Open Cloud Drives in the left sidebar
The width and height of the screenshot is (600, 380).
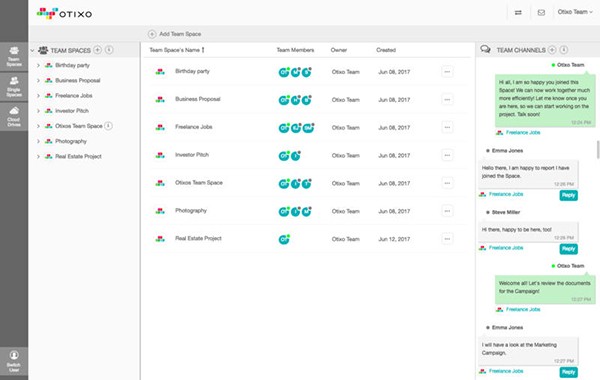[14, 116]
